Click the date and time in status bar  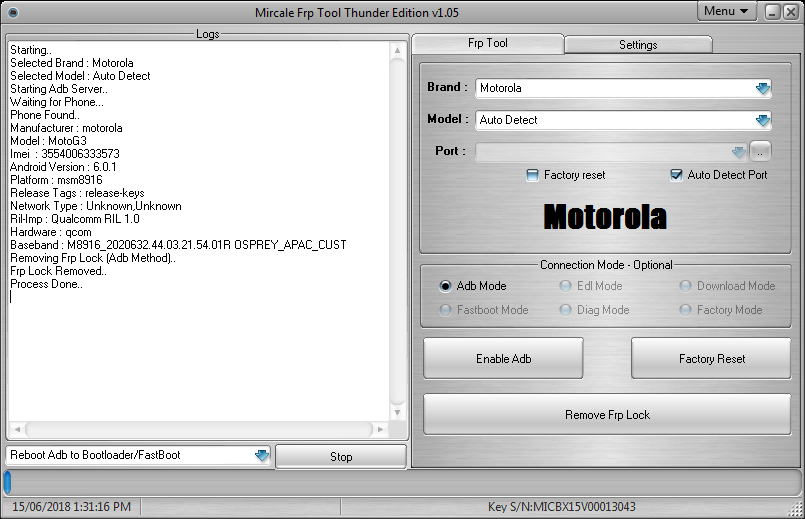(71, 507)
